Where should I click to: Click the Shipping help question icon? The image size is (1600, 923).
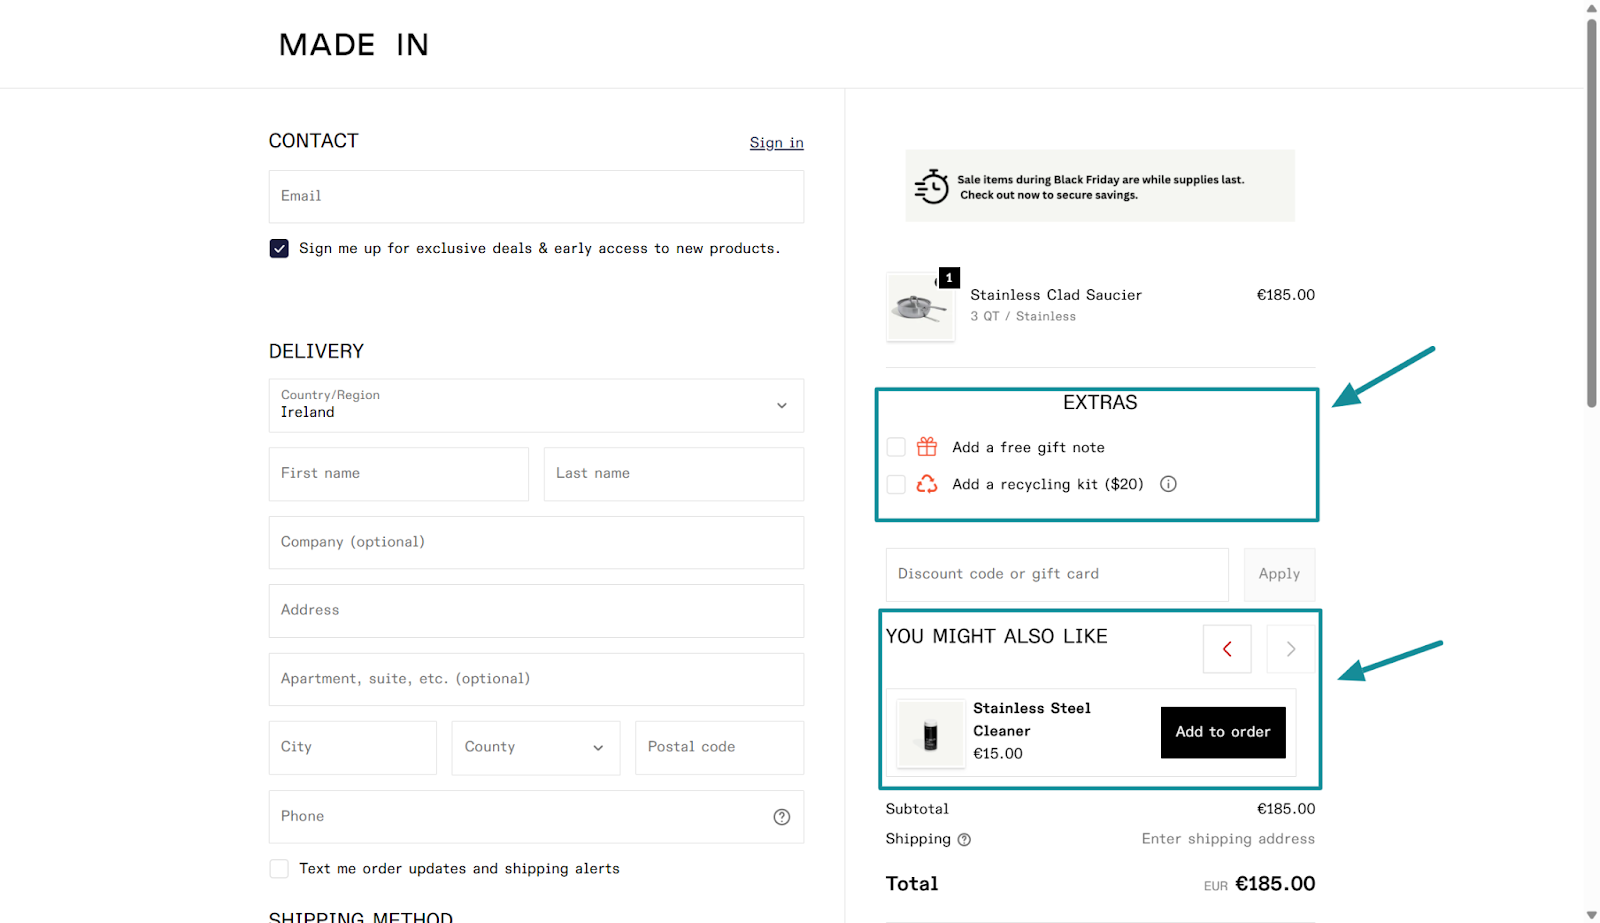coord(964,840)
